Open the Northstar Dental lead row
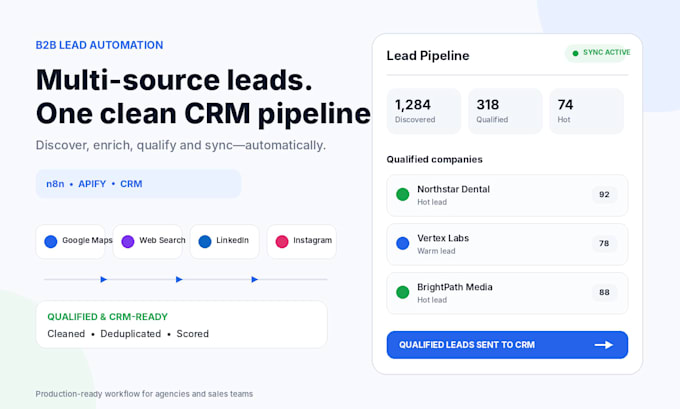 point(507,195)
